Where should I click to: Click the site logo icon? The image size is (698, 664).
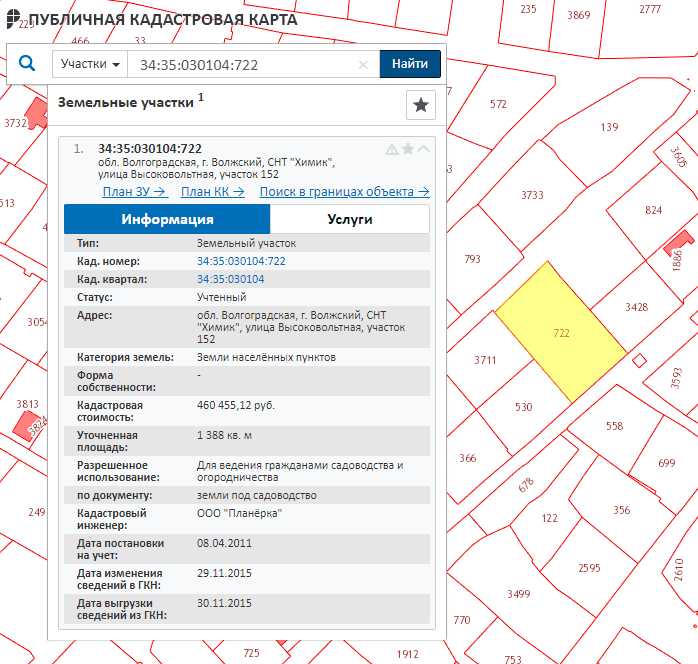pos(14,19)
